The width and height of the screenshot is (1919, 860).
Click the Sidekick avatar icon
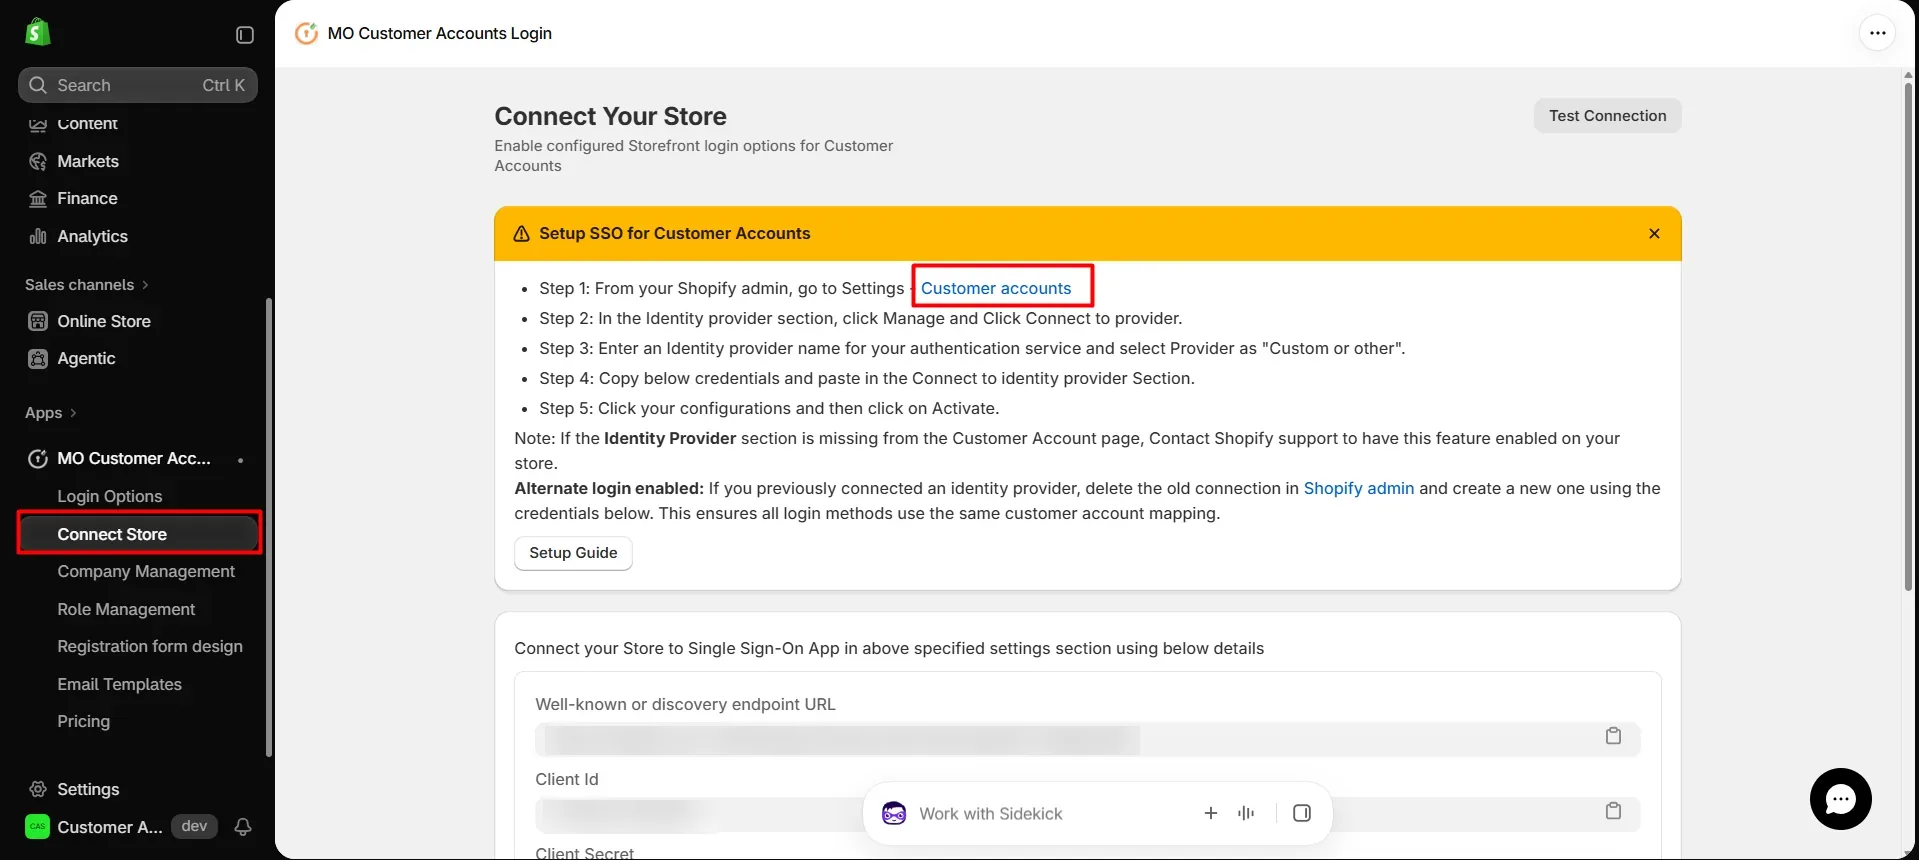click(894, 814)
